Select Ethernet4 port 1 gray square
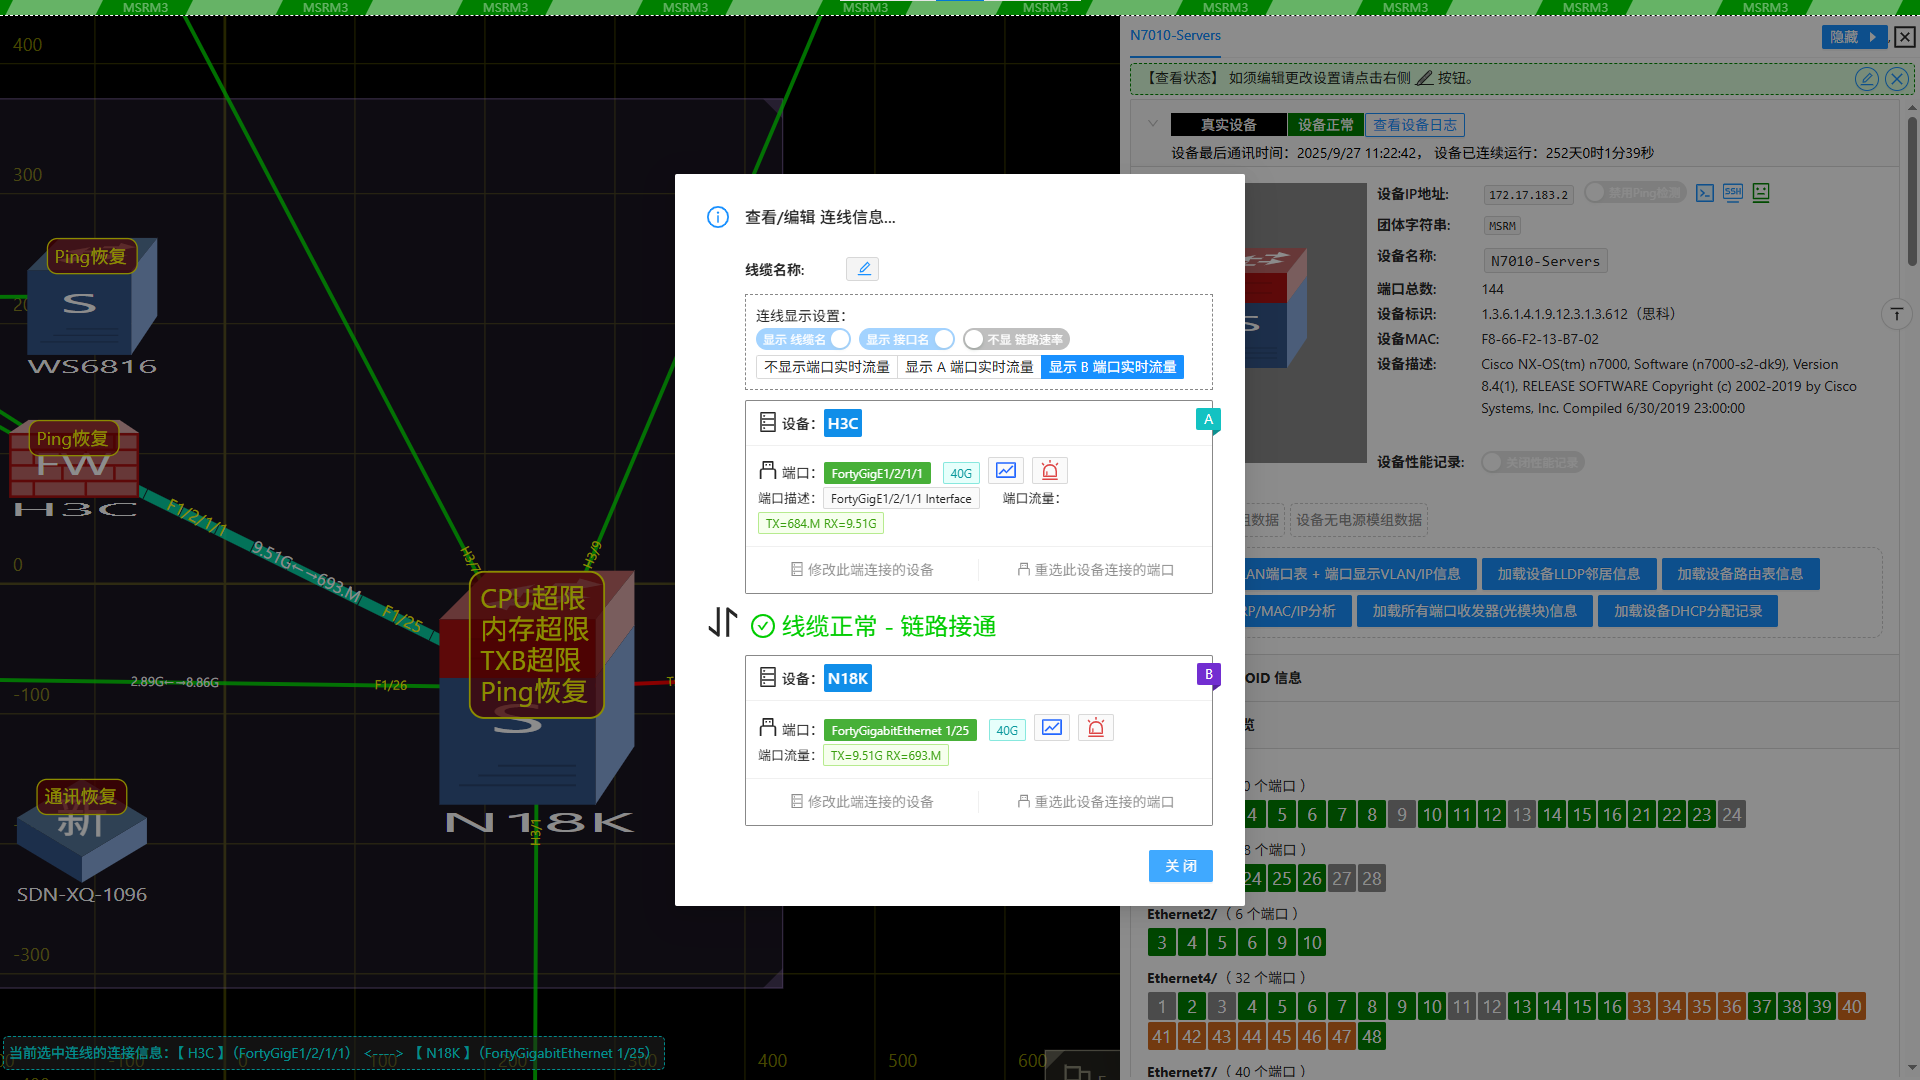 [1161, 1006]
